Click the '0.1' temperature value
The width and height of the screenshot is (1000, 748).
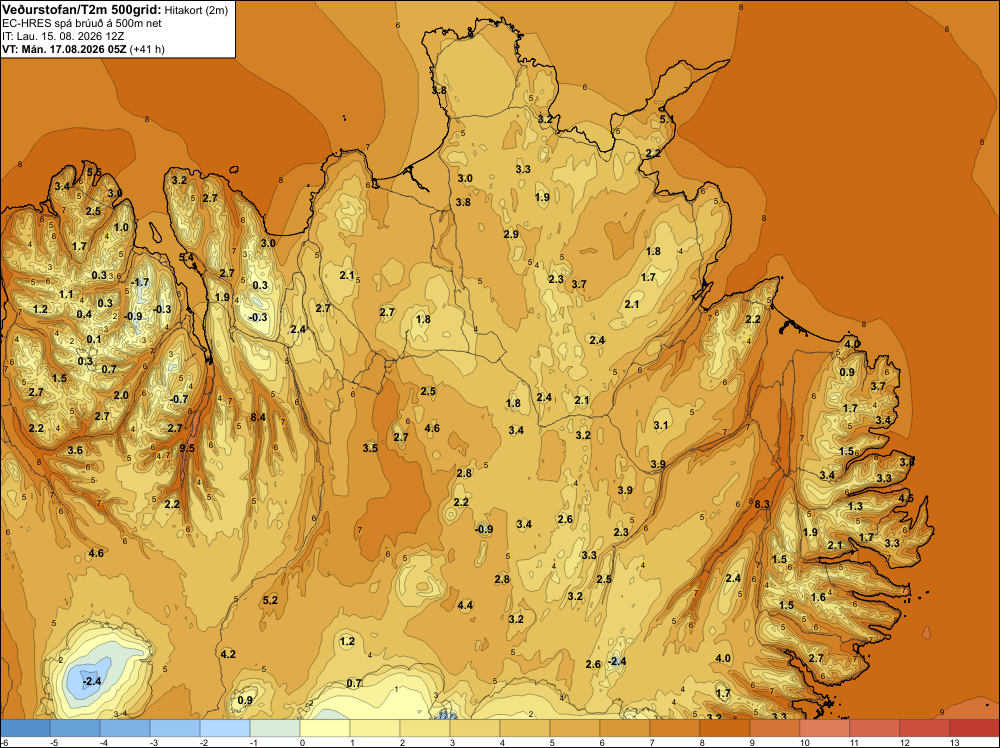tap(94, 339)
